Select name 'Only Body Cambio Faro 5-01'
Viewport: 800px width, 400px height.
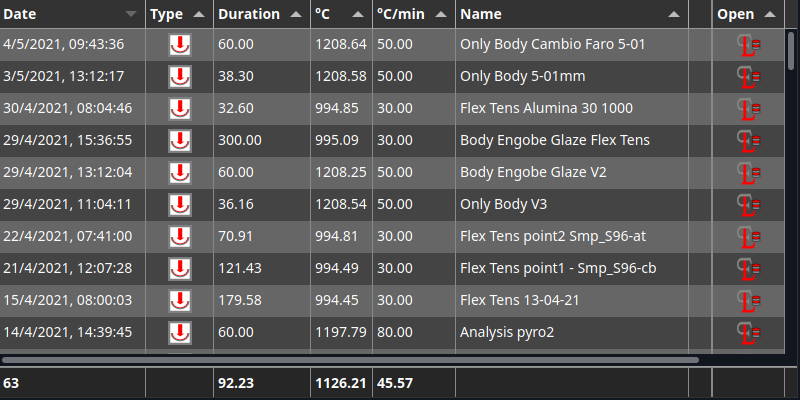tap(553, 44)
